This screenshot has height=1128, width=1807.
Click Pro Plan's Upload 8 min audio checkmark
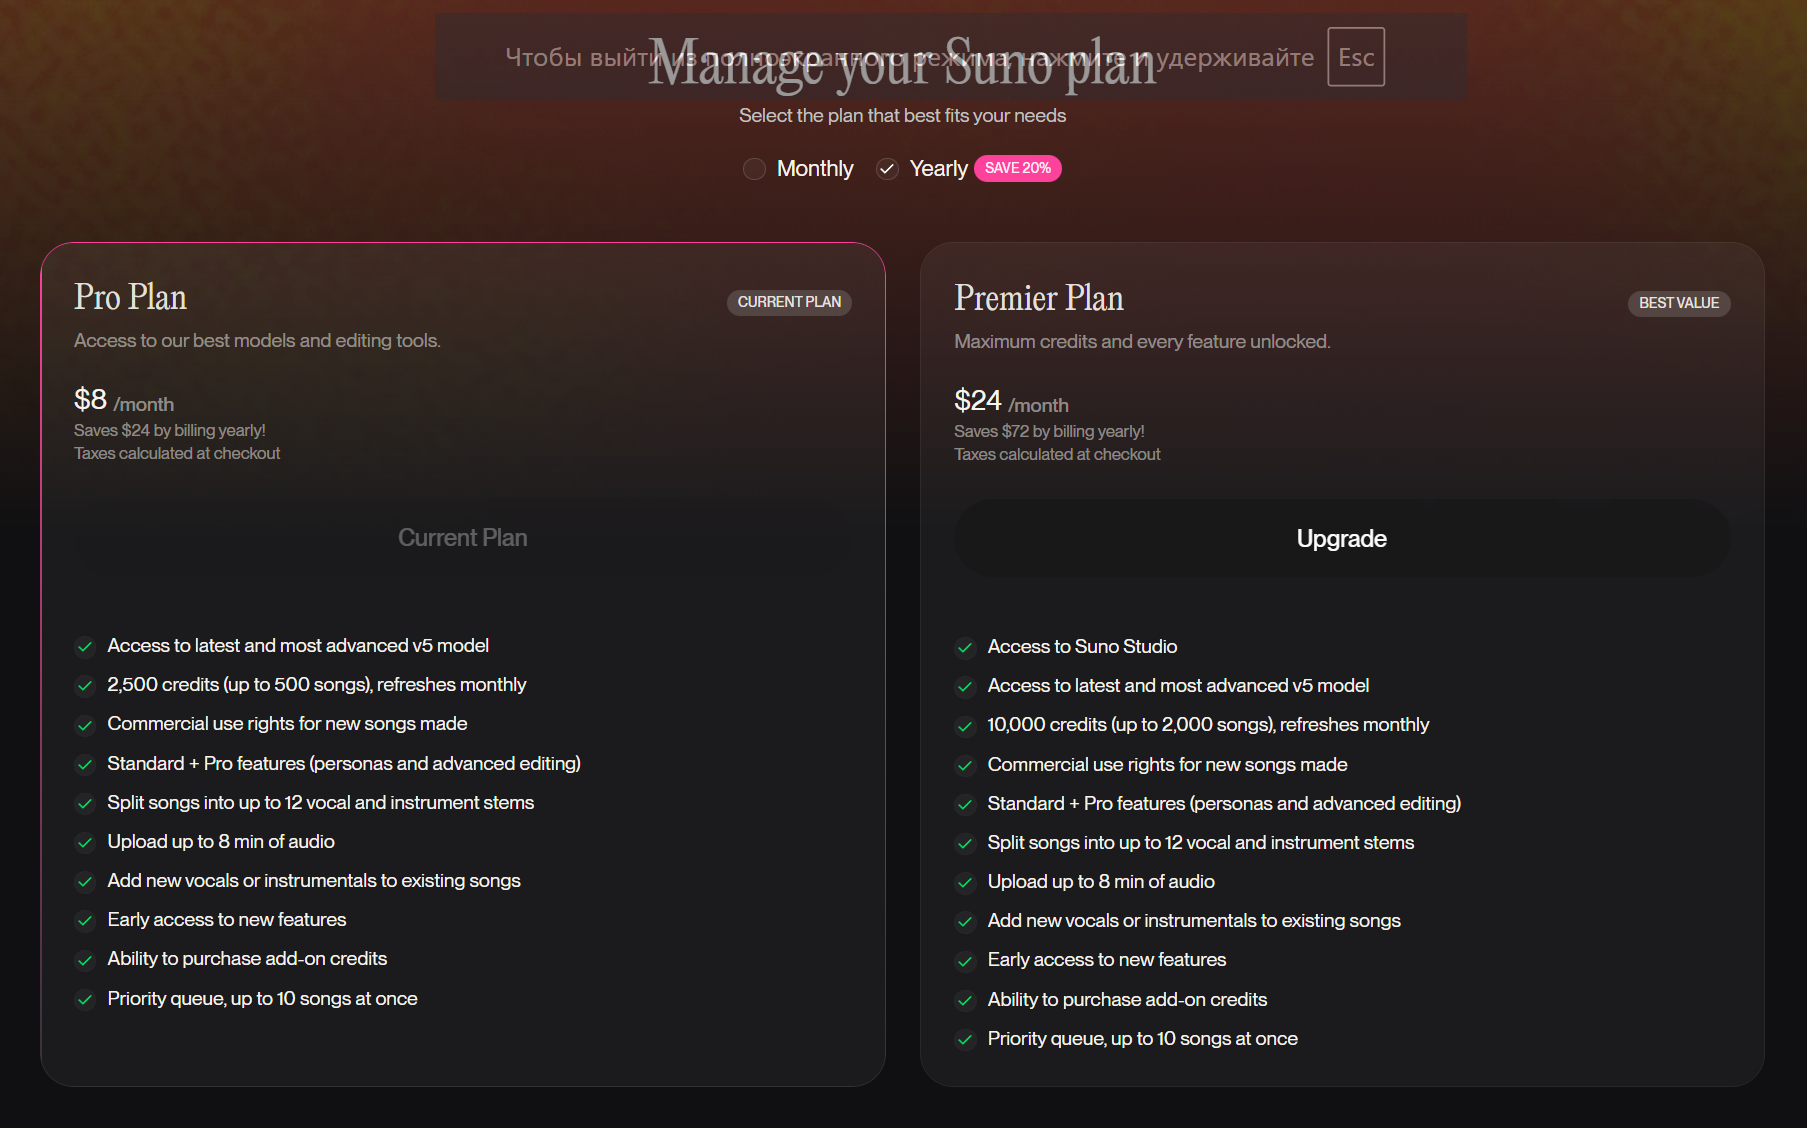tap(85, 843)
